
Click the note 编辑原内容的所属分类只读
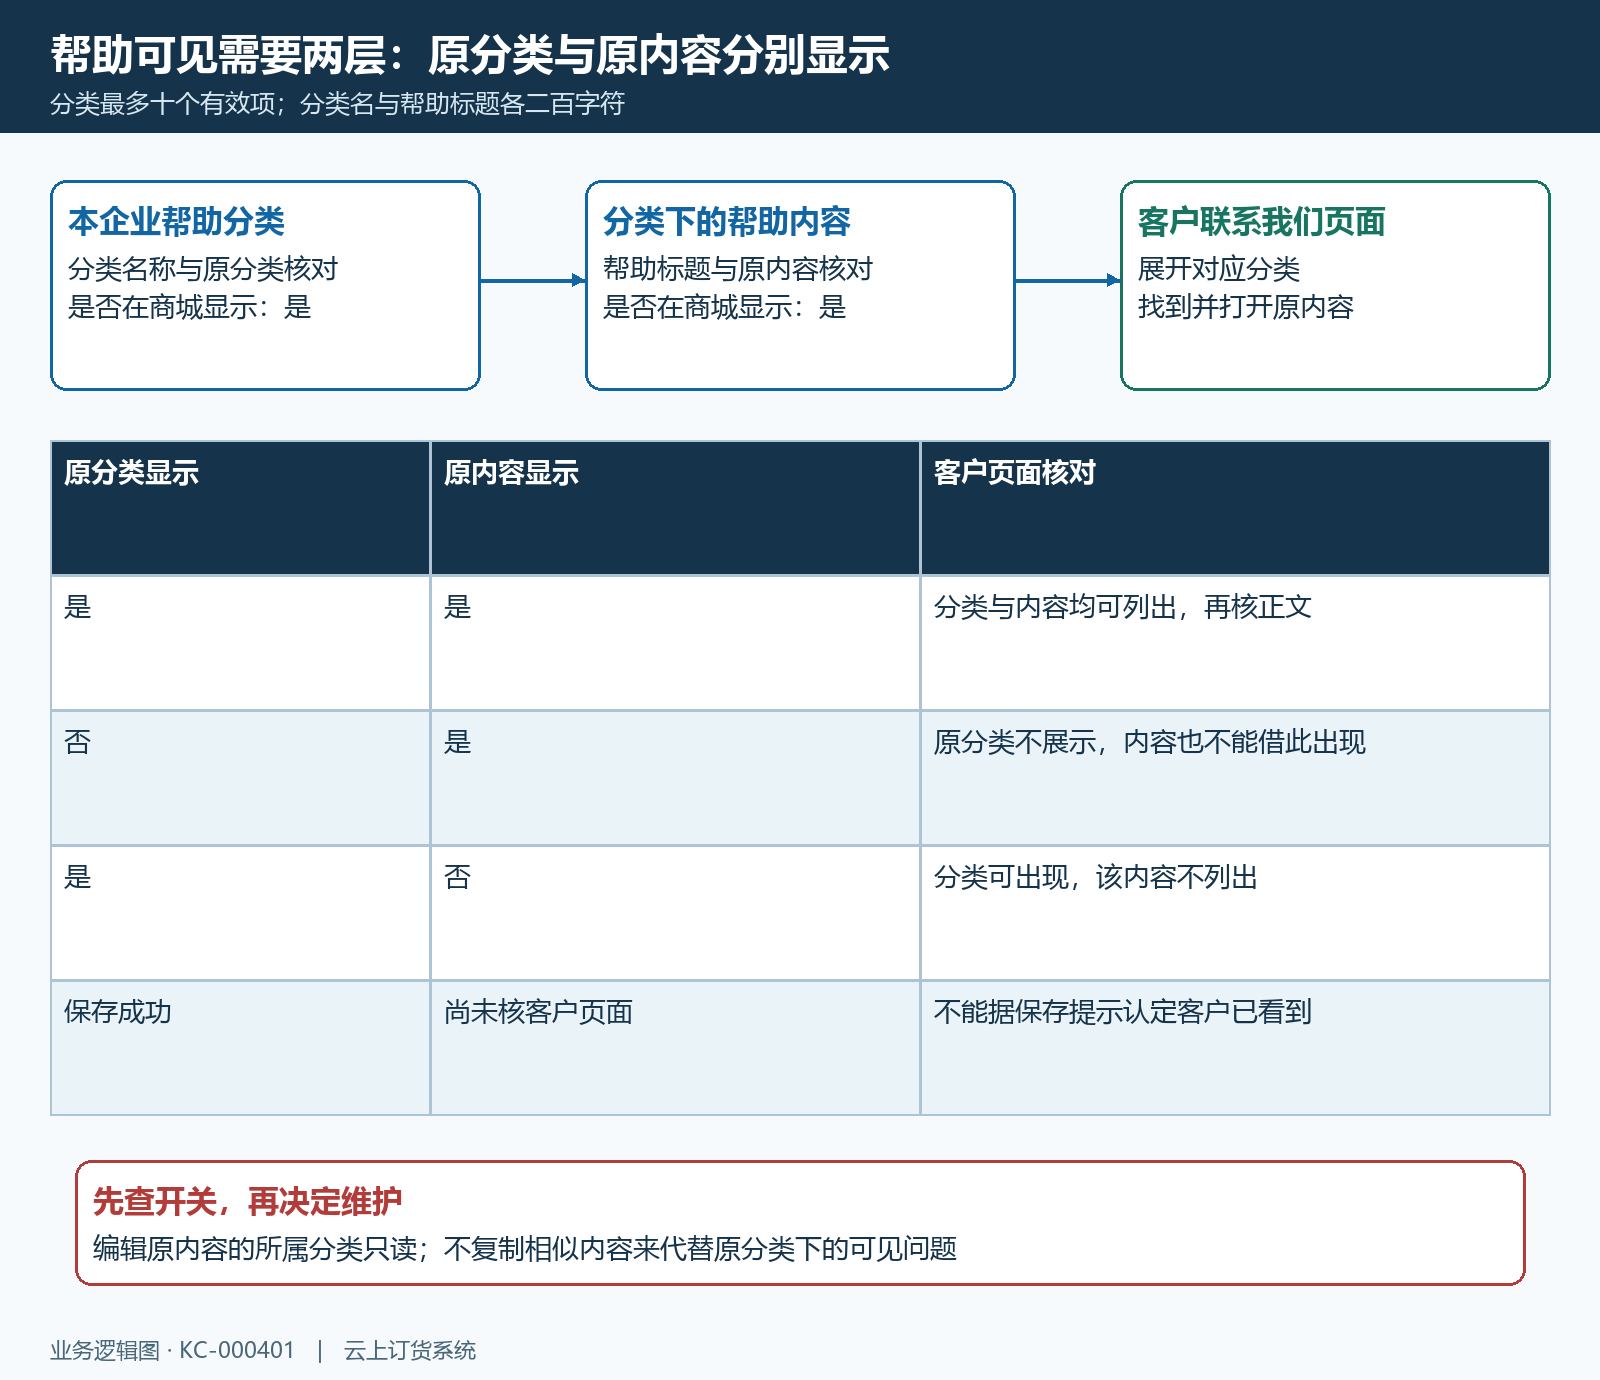[x=255, y=1249]
